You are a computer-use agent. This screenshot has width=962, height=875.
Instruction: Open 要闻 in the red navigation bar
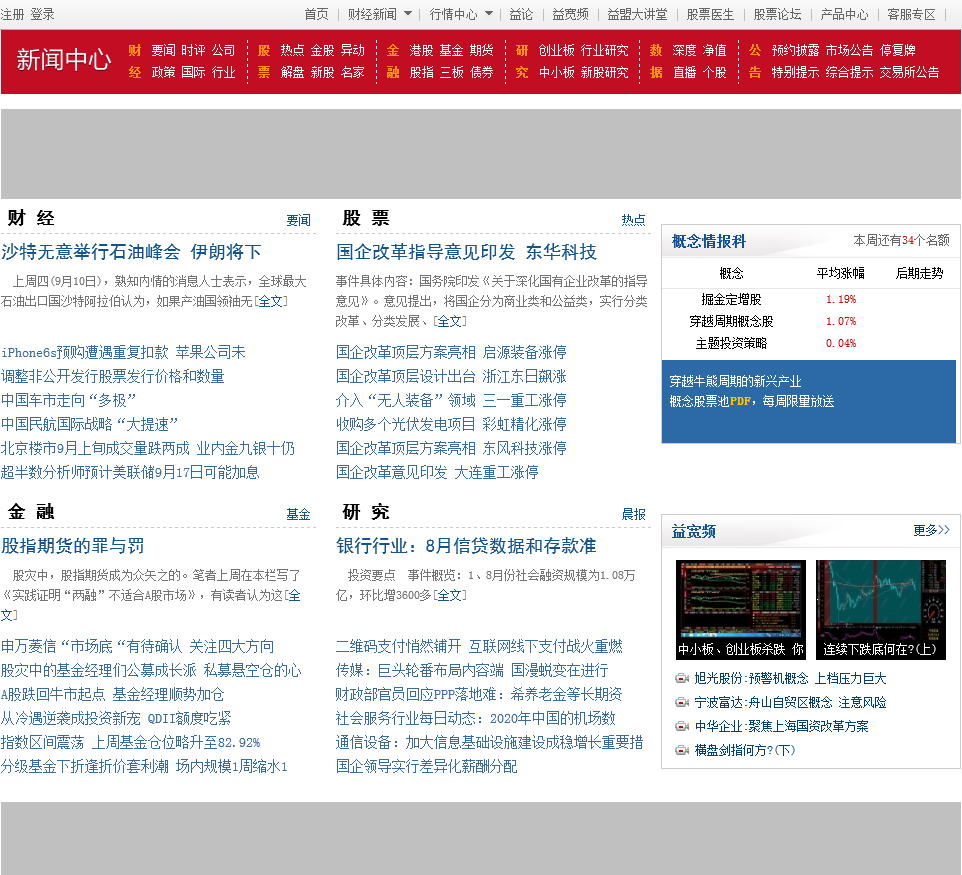click(164, 50)
